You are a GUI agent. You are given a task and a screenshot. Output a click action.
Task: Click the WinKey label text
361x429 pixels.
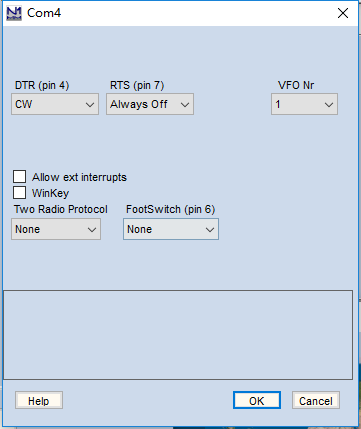tap(50, 193)
